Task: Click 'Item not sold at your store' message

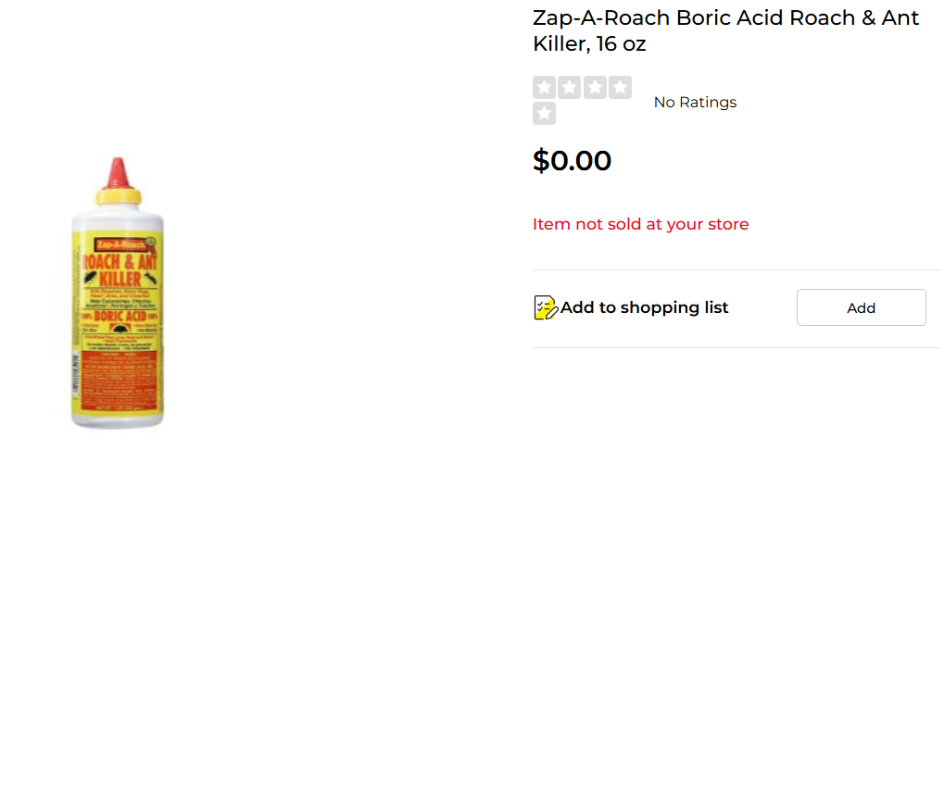Action: pos(640,224)
